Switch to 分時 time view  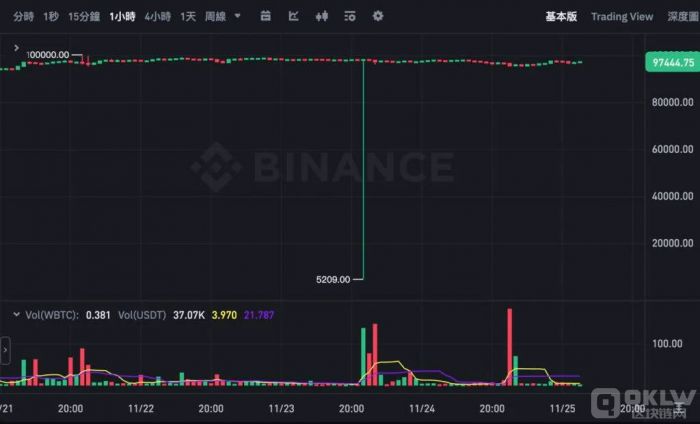[23, 16]
